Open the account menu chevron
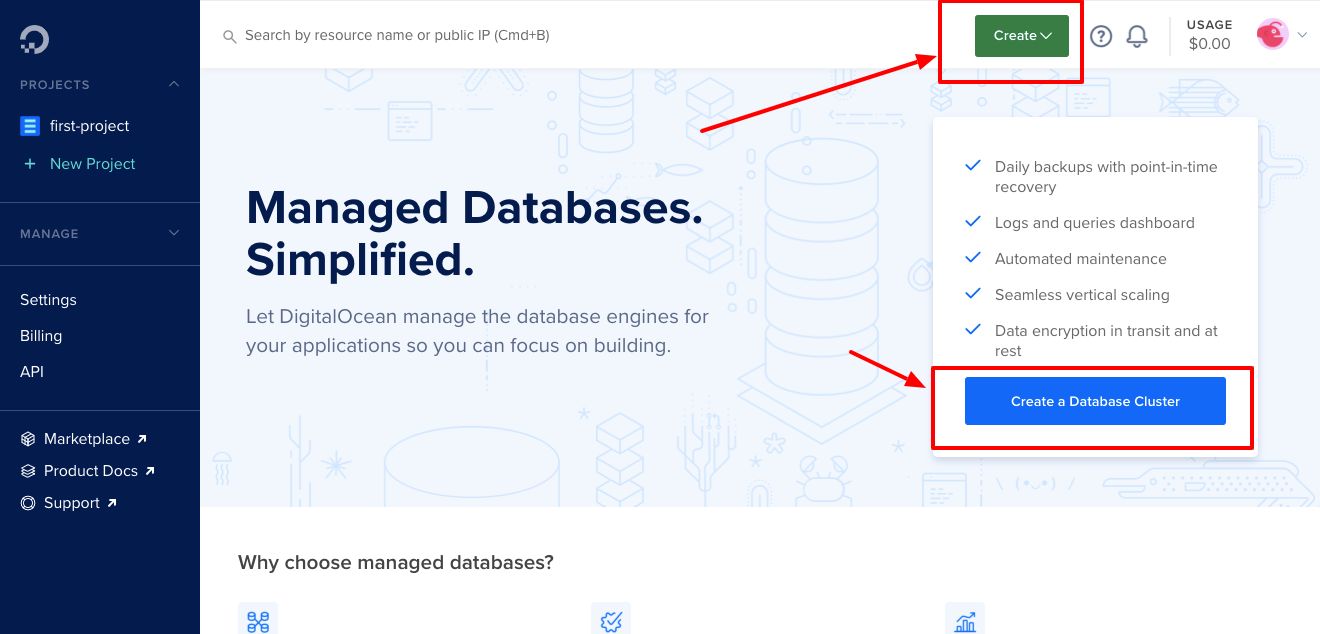Viewport: 1320px width, 634px height. 1302,35
